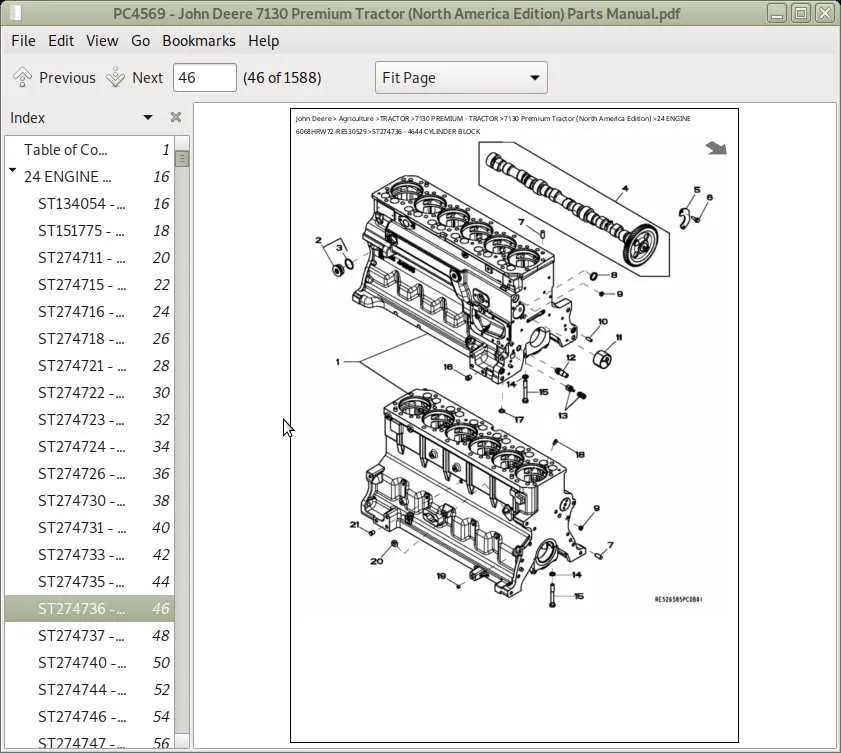Select index entry ST274730

(x=90, y=500)
